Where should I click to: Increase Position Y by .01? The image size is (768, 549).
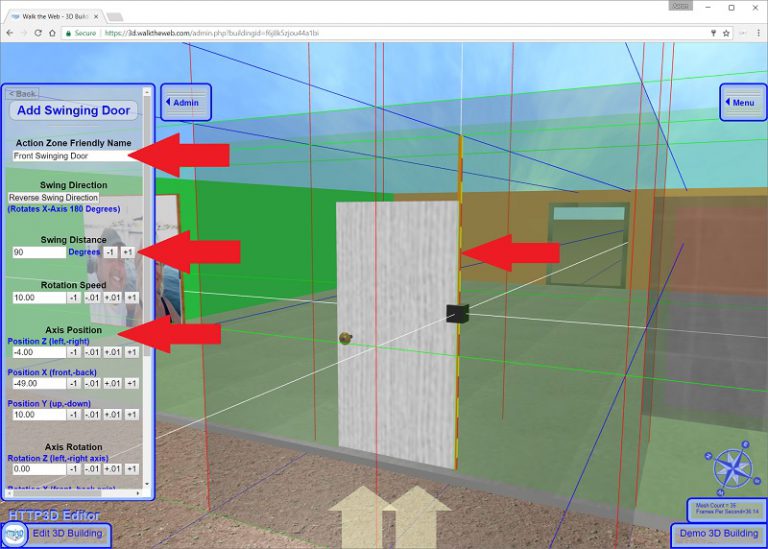pyautogui.click(x=112, y=414)
